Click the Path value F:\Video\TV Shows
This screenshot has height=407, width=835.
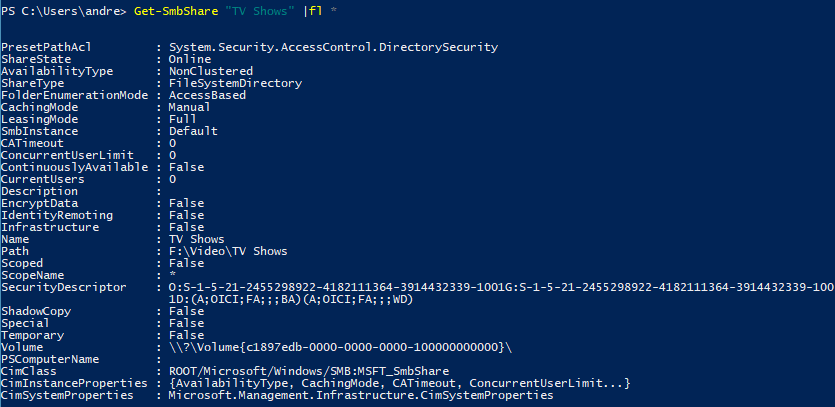point(228,251)
